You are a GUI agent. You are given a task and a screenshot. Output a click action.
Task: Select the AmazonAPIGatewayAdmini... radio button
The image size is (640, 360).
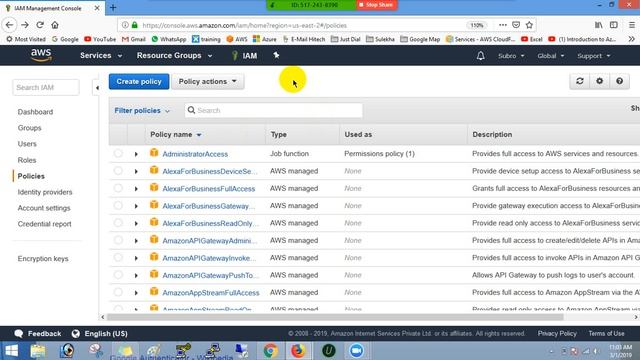click(x=118, y=240)
